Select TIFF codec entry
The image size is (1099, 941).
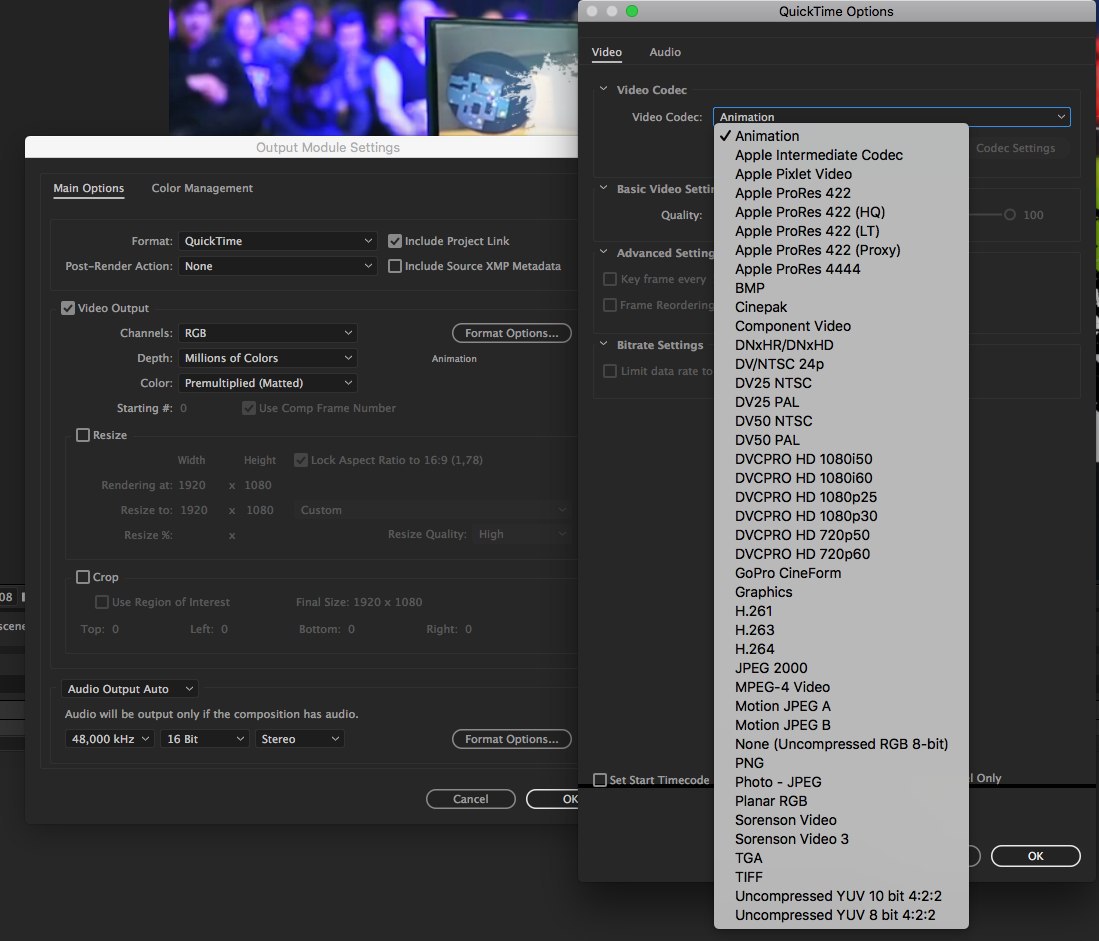[x=749, y=877]
